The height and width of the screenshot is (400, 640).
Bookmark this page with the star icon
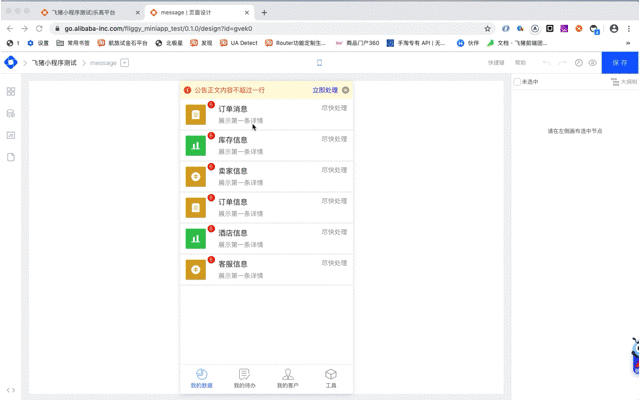[487, 29]
